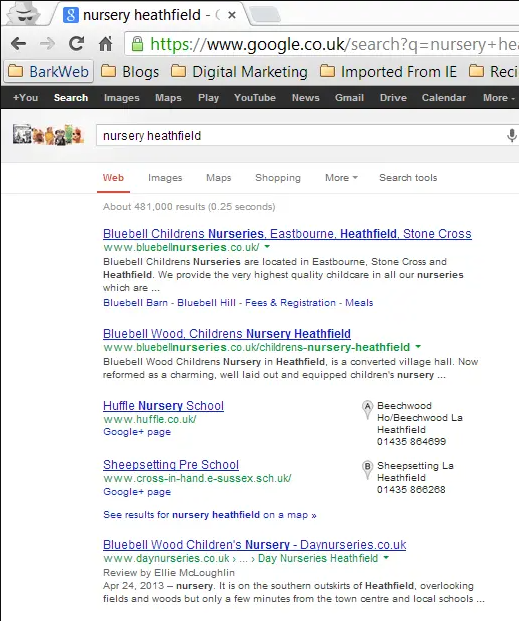This screenshot has height=621, width=519.
Task: Click the 'About 481,000 results' count text
Action: 189,207
